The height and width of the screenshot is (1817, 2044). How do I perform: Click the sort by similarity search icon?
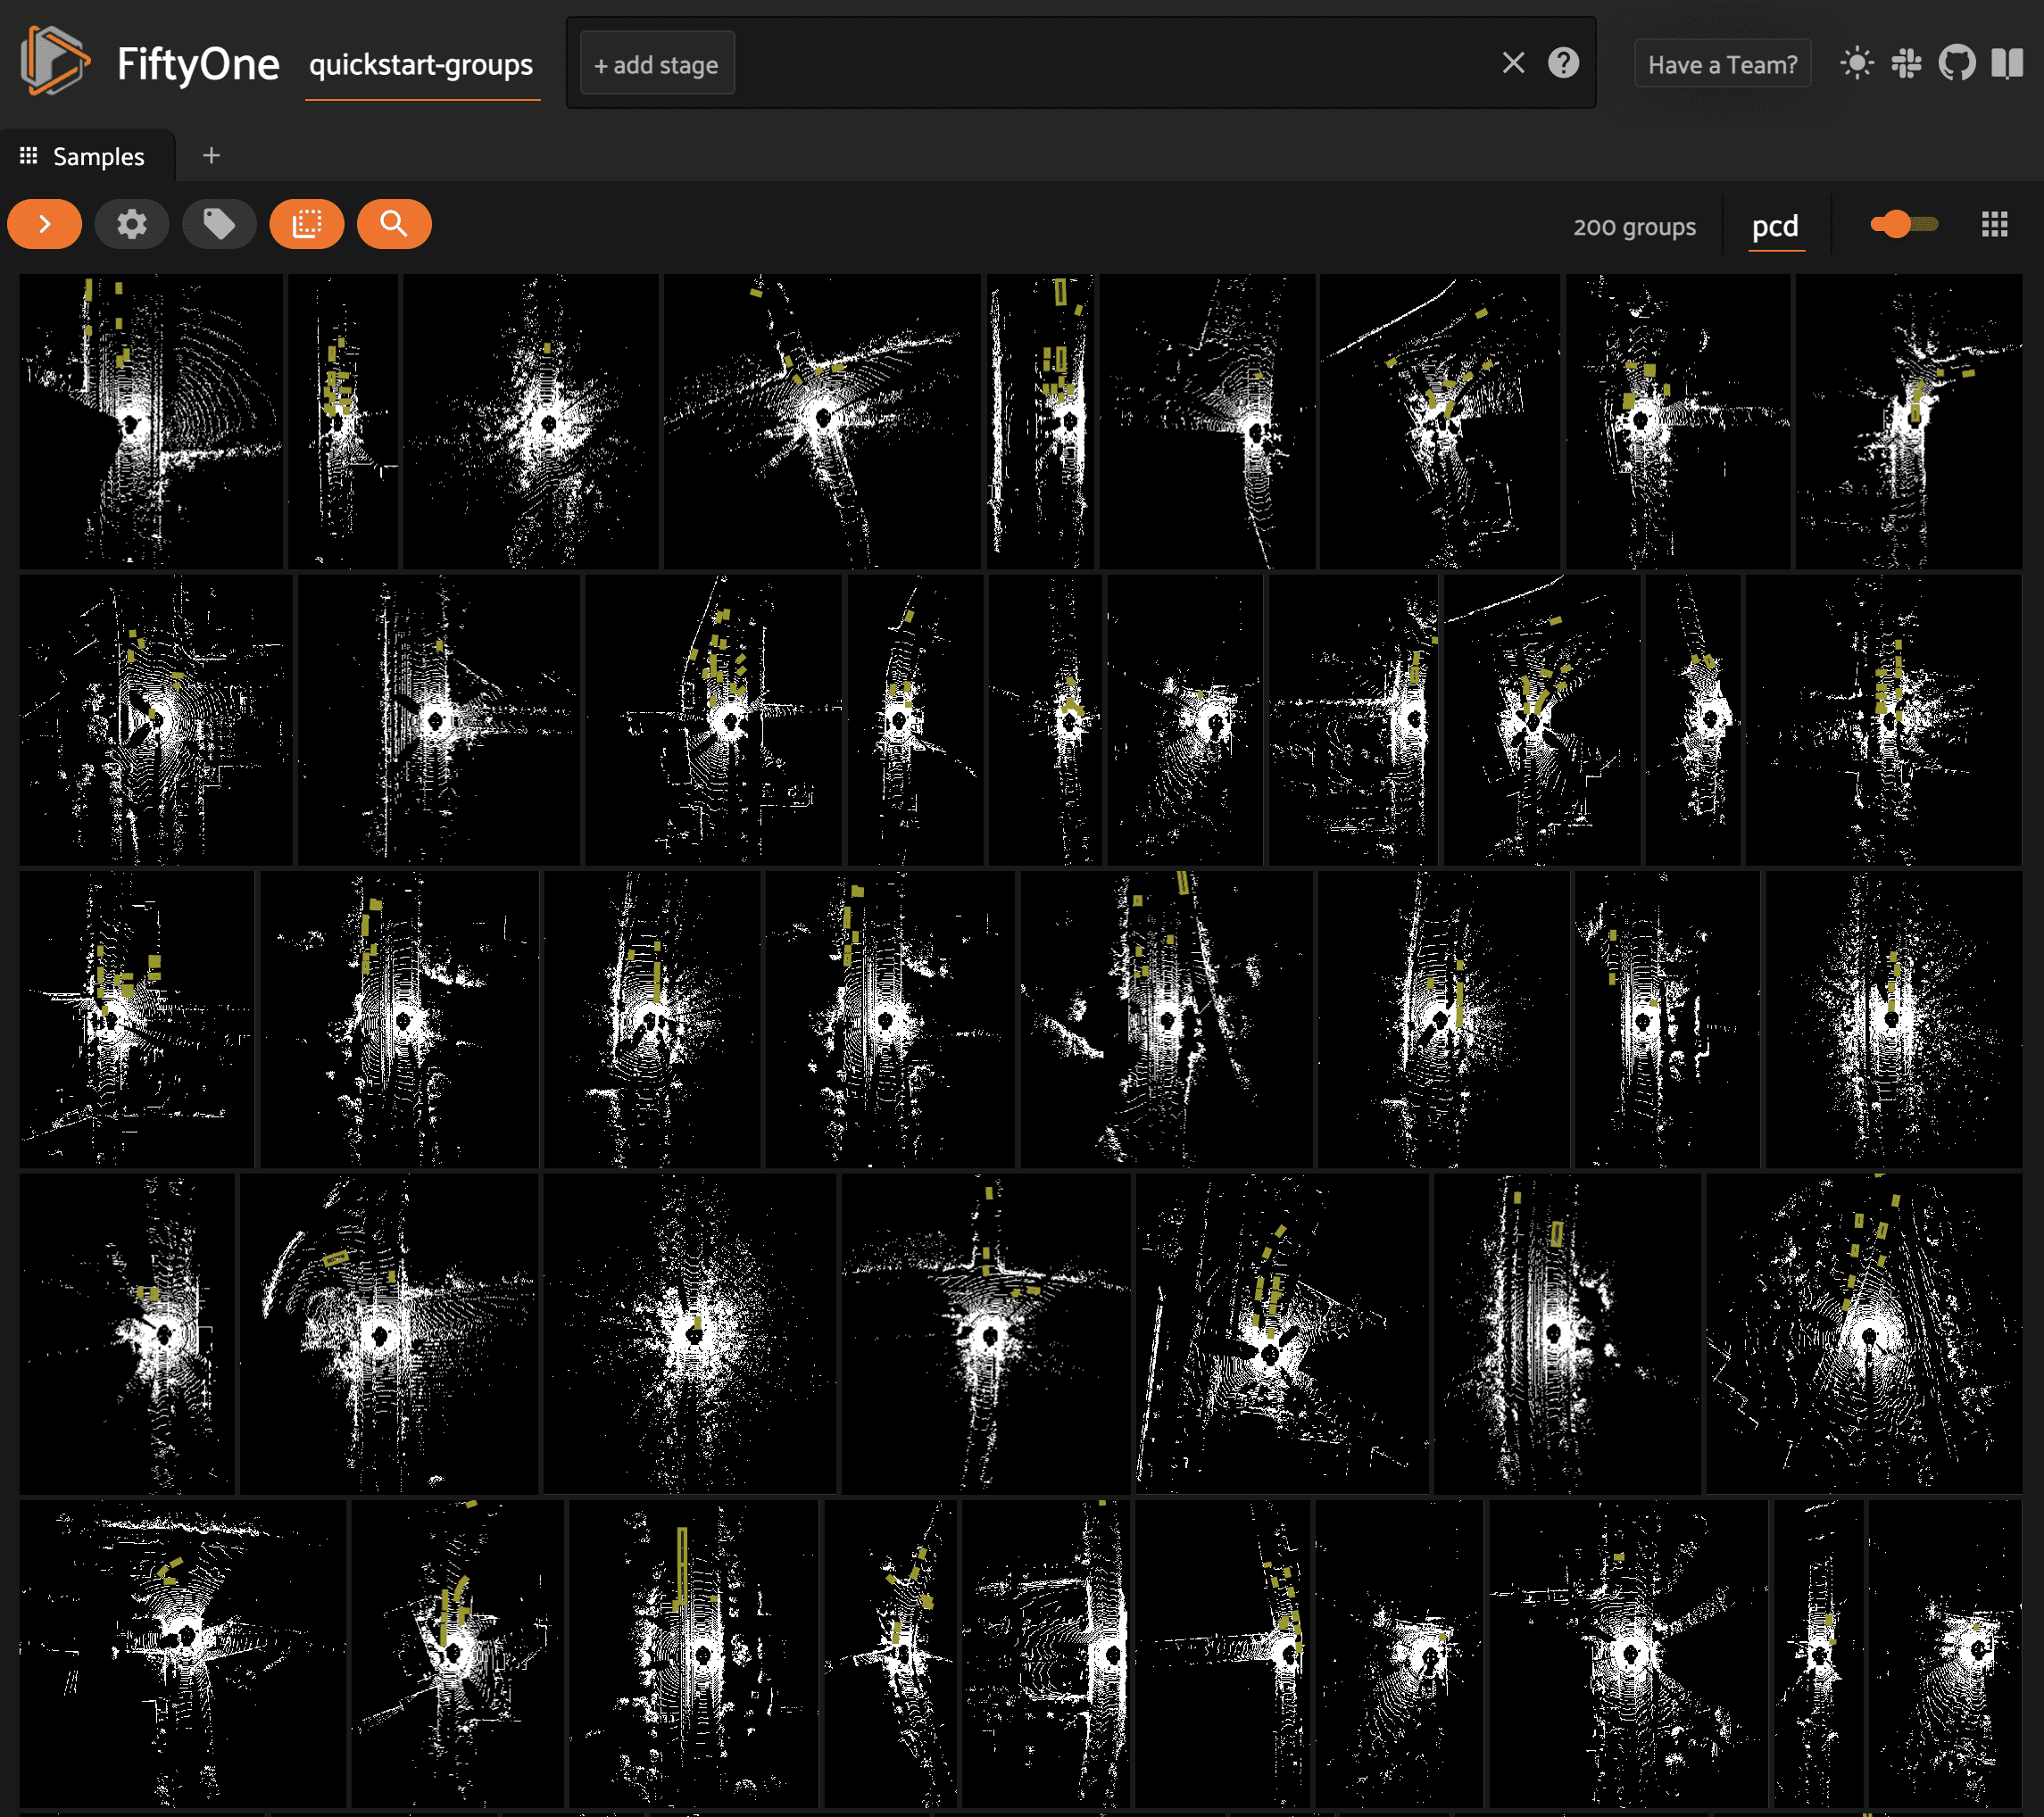click(393, 224)
